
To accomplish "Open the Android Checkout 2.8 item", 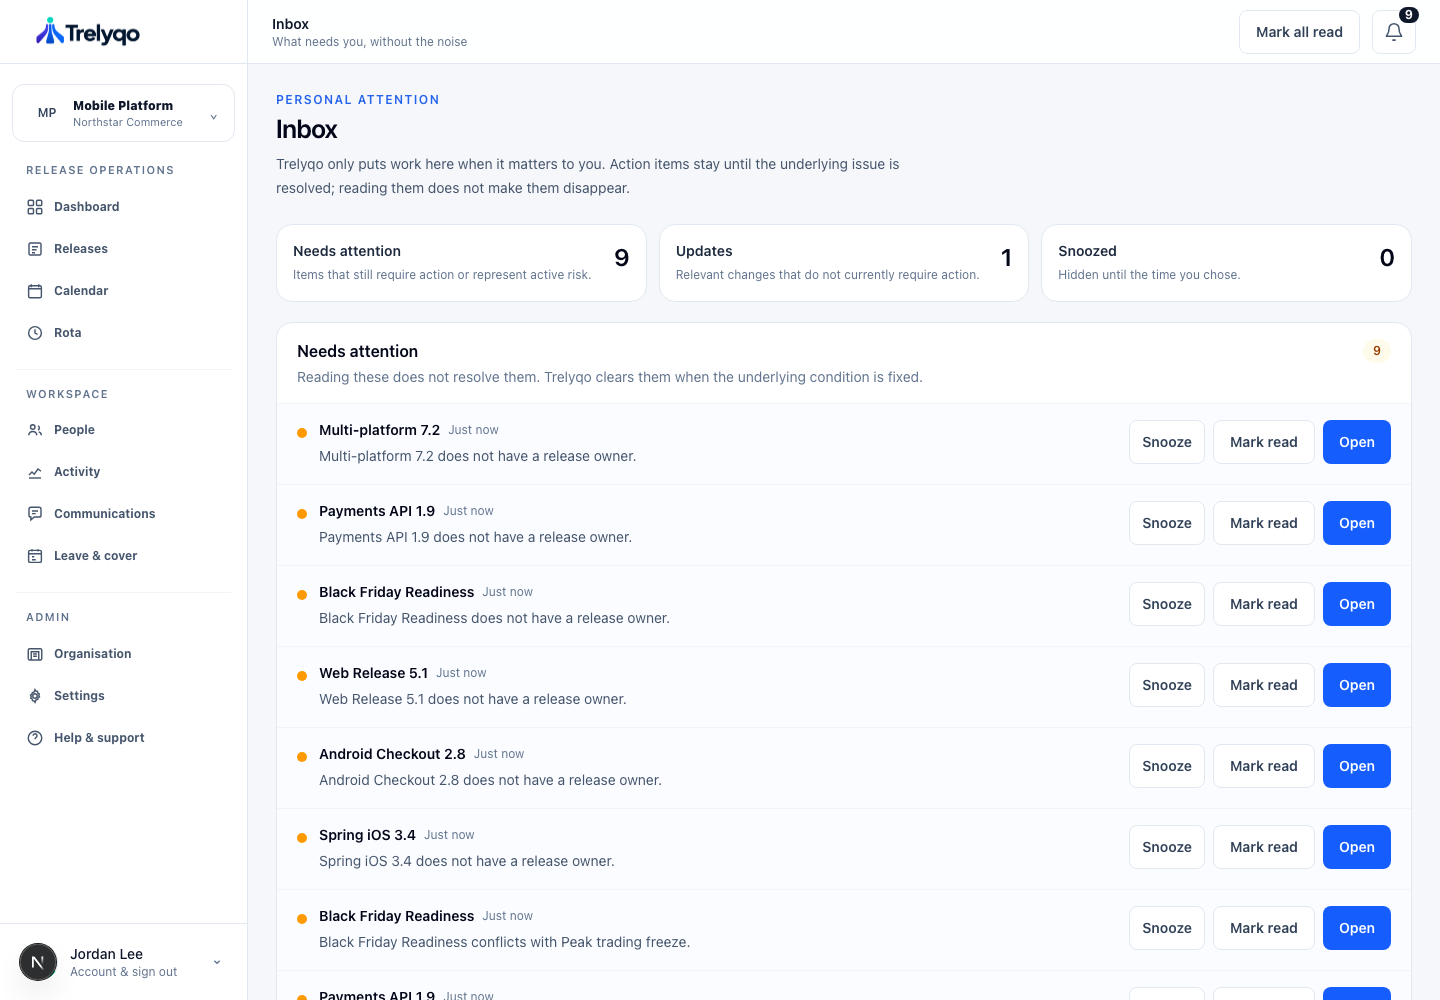I will point(1357,766).
